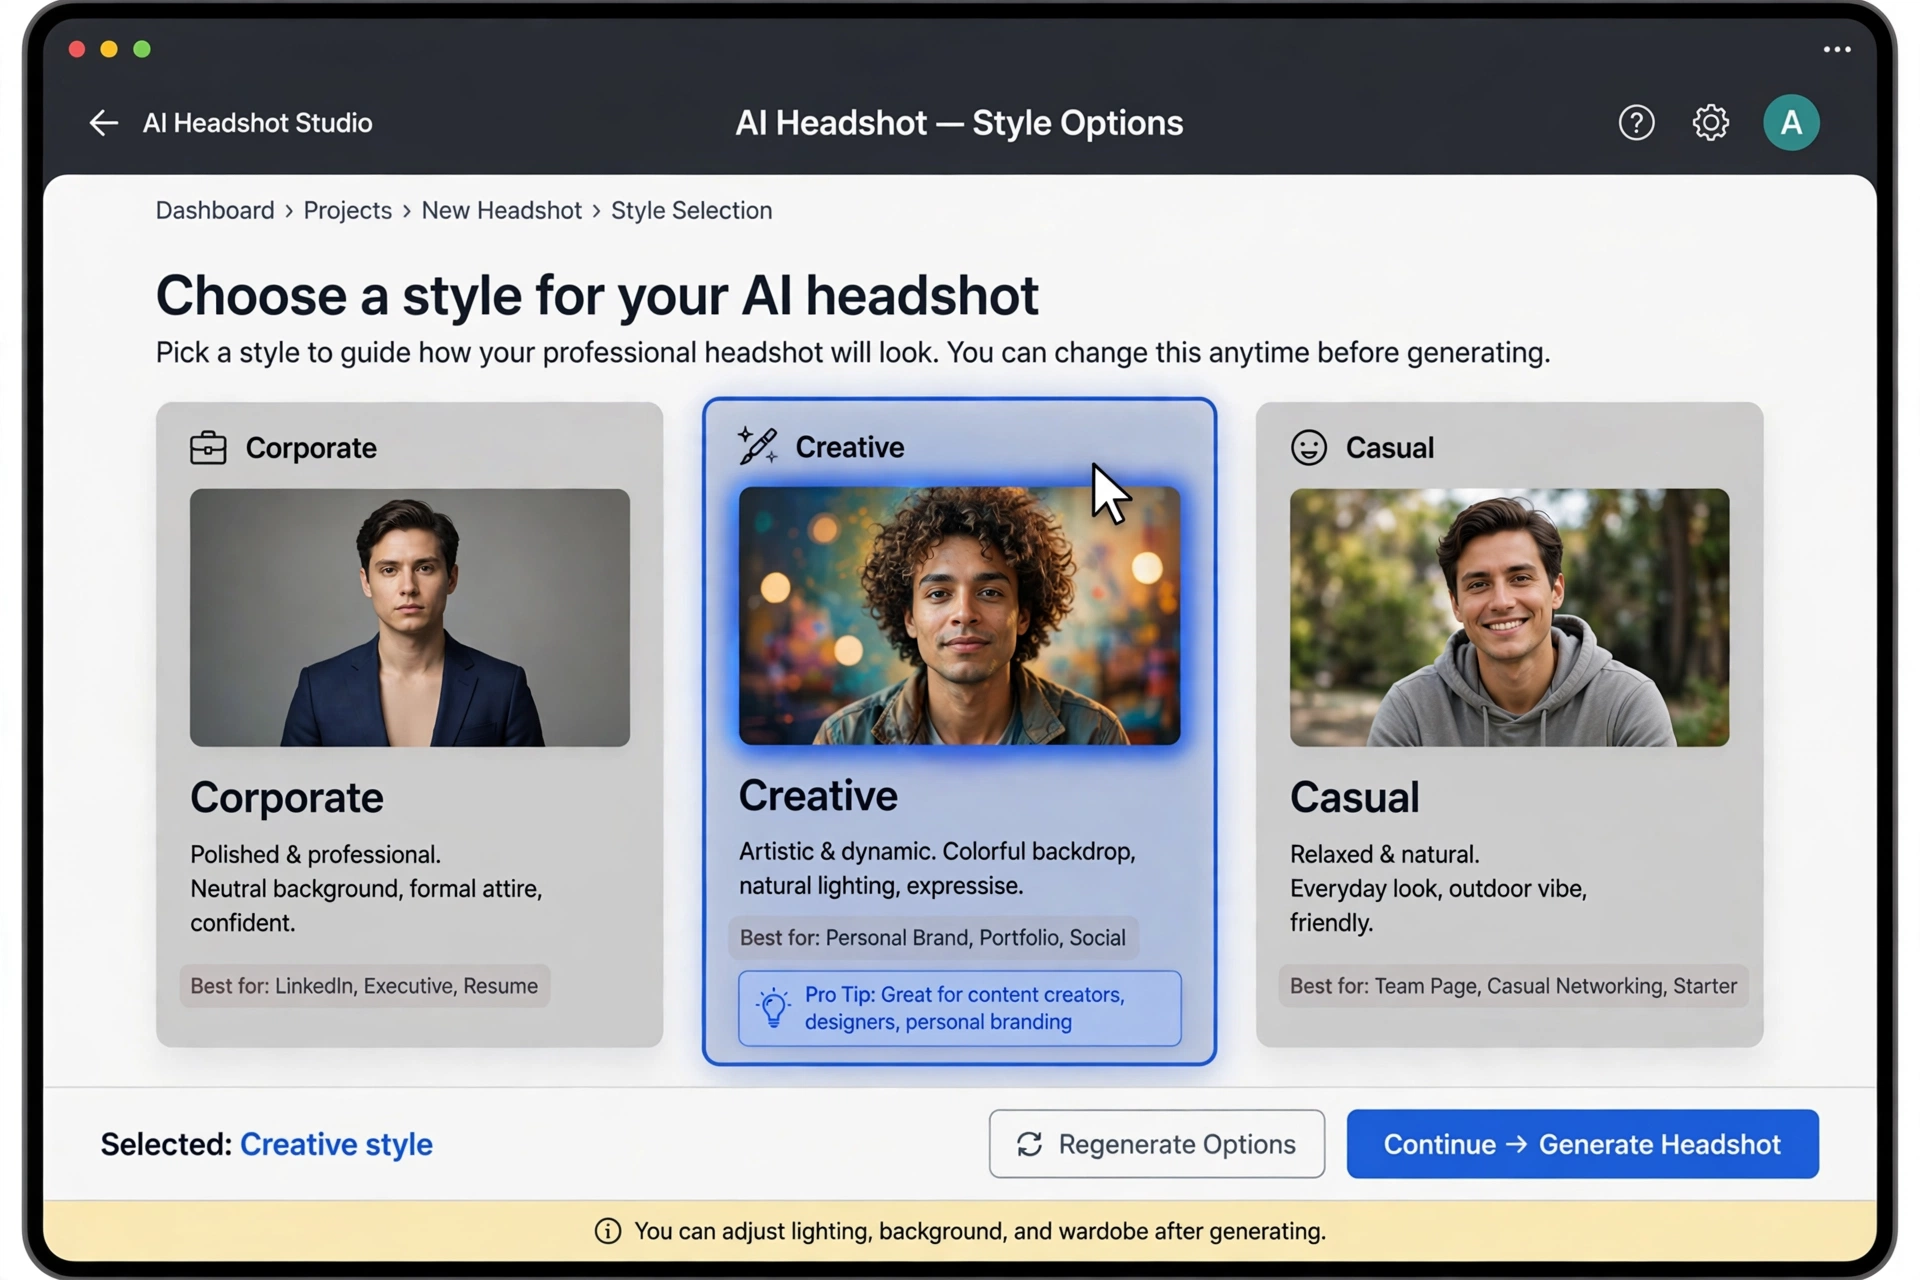The width and height of the screenshot is (1920, 1280).
Task: Click Regenerate Options button
Action: [1157, 1144]
